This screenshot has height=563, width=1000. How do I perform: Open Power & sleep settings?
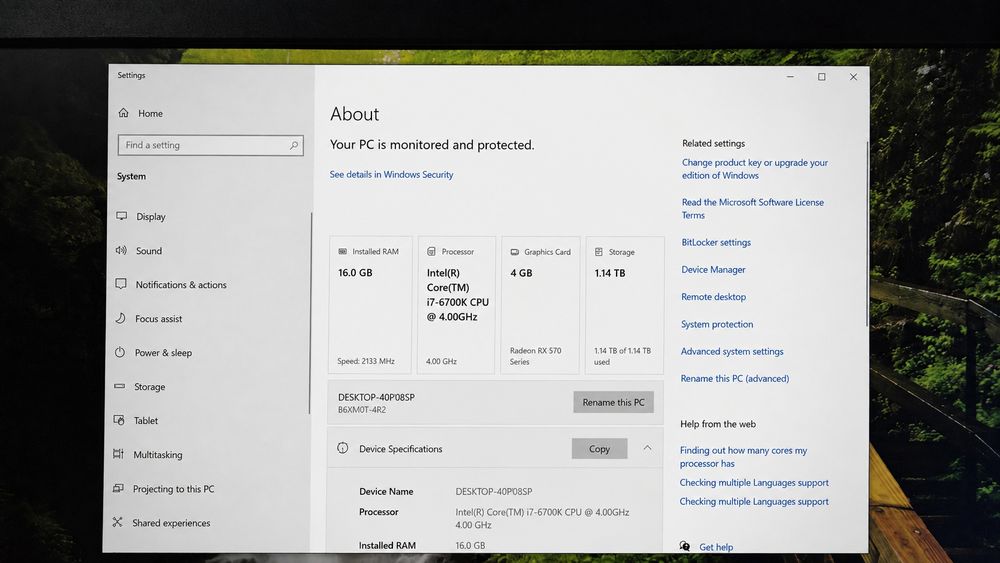(x=163, y=353)
